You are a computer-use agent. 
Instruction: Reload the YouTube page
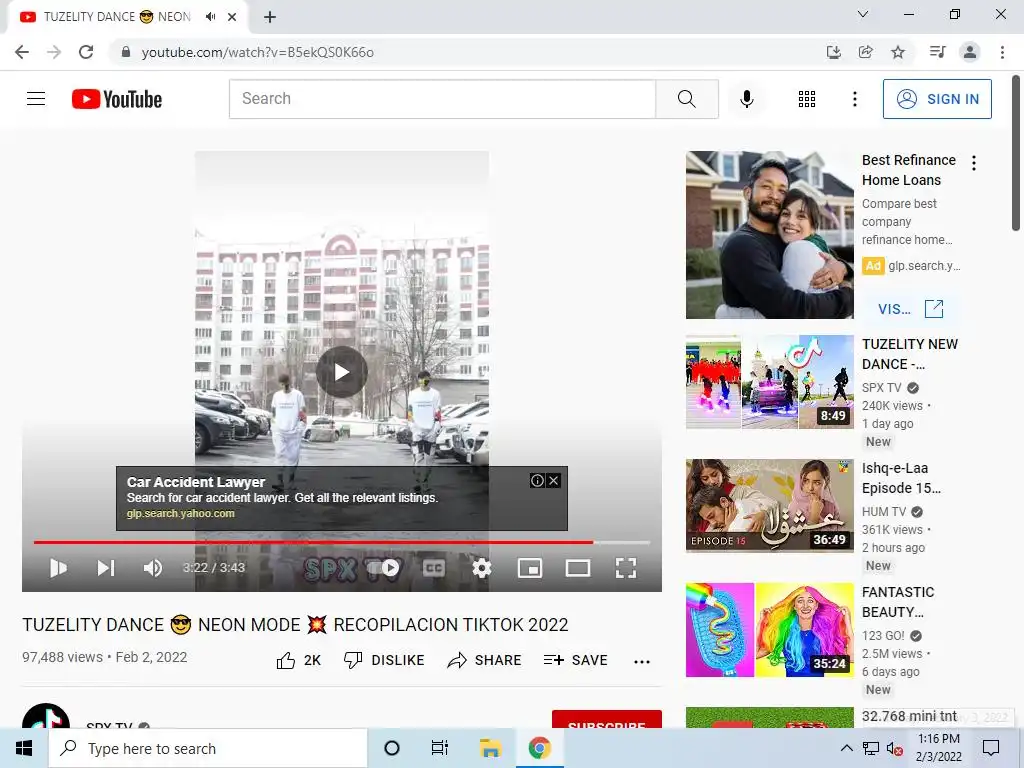[x=86, y=52]
